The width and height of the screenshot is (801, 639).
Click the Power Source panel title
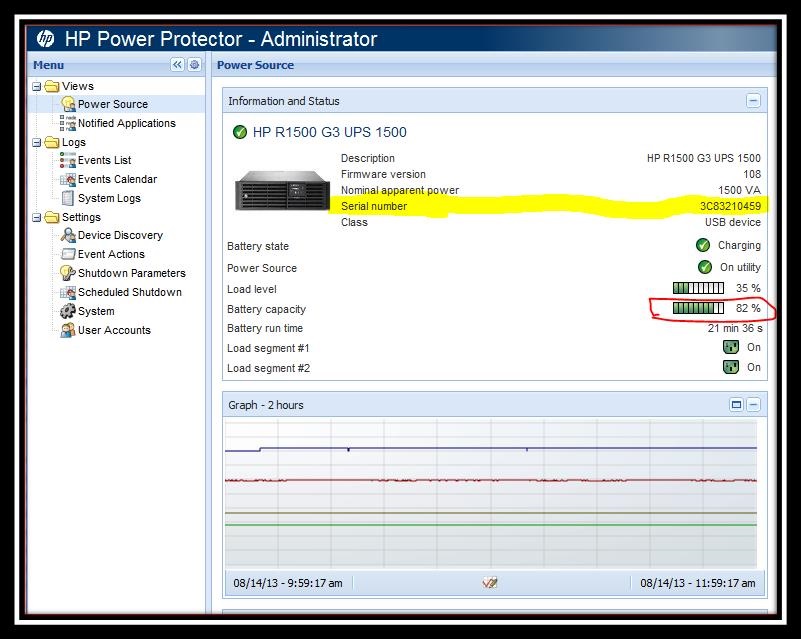click(x=255, y=65)
